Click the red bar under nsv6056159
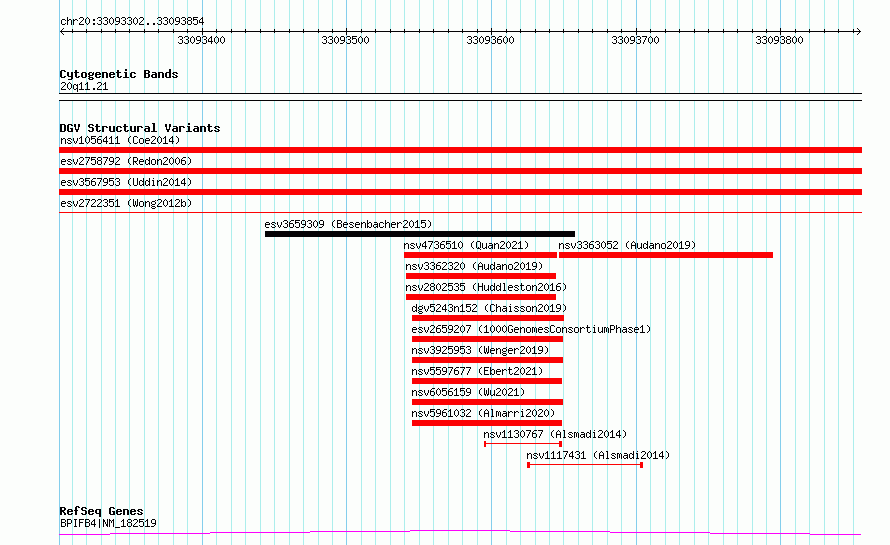Viewport: 890px width, 545px height. coord(488,402)
